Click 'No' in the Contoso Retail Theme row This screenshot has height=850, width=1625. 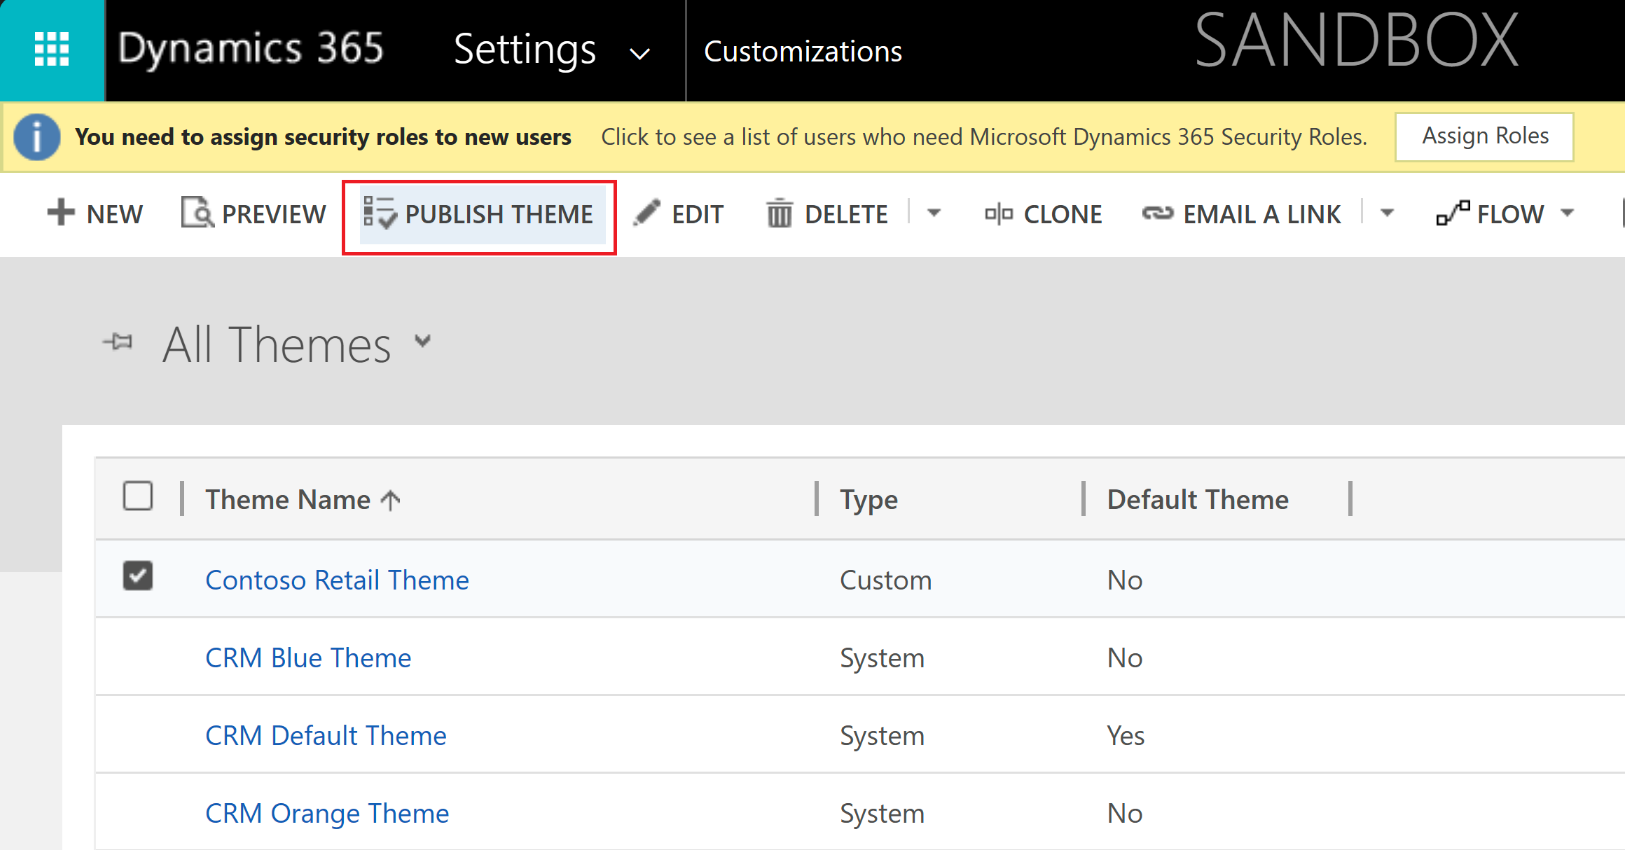tap(1124, 580)
